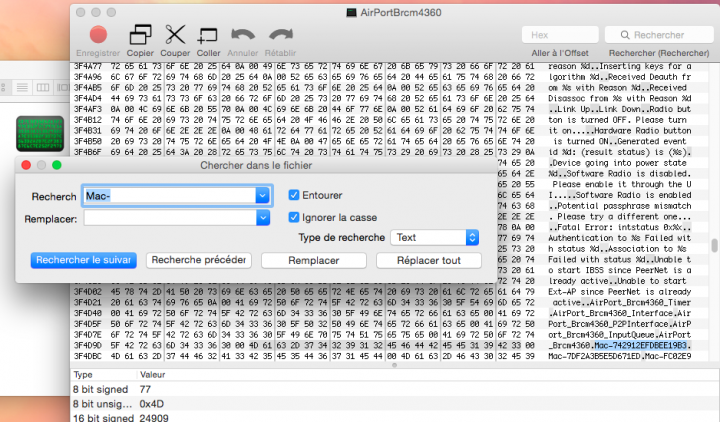Focus the Recherch text field containing Mac-
This screenshot has width=720, height=422.
tap(170, 196)
